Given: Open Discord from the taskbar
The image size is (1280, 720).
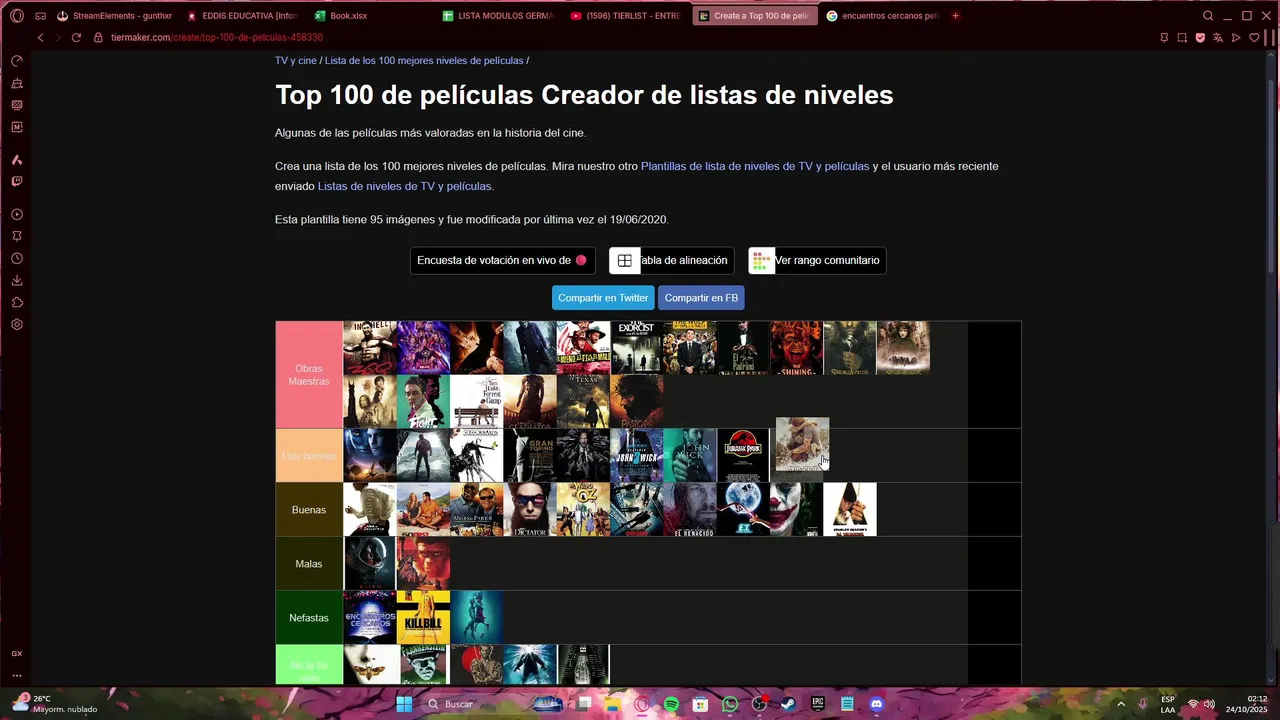Looking at the screenshot, I should [x=877, y=704].
